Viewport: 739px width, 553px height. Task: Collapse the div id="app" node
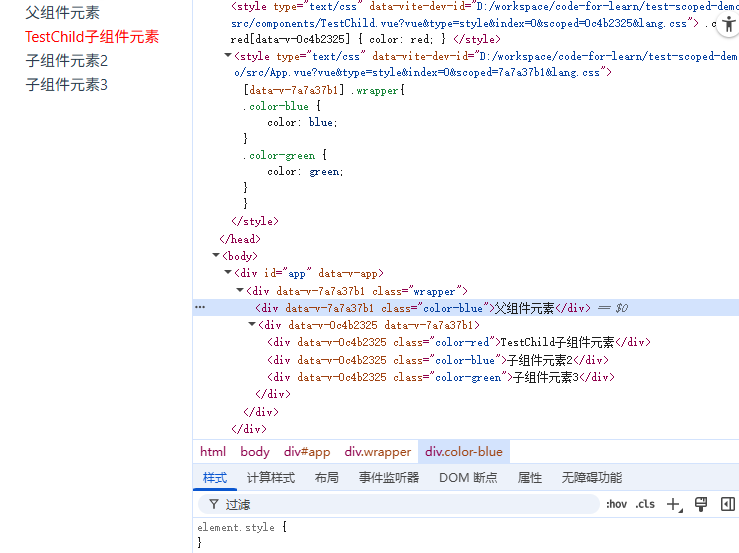228,273
